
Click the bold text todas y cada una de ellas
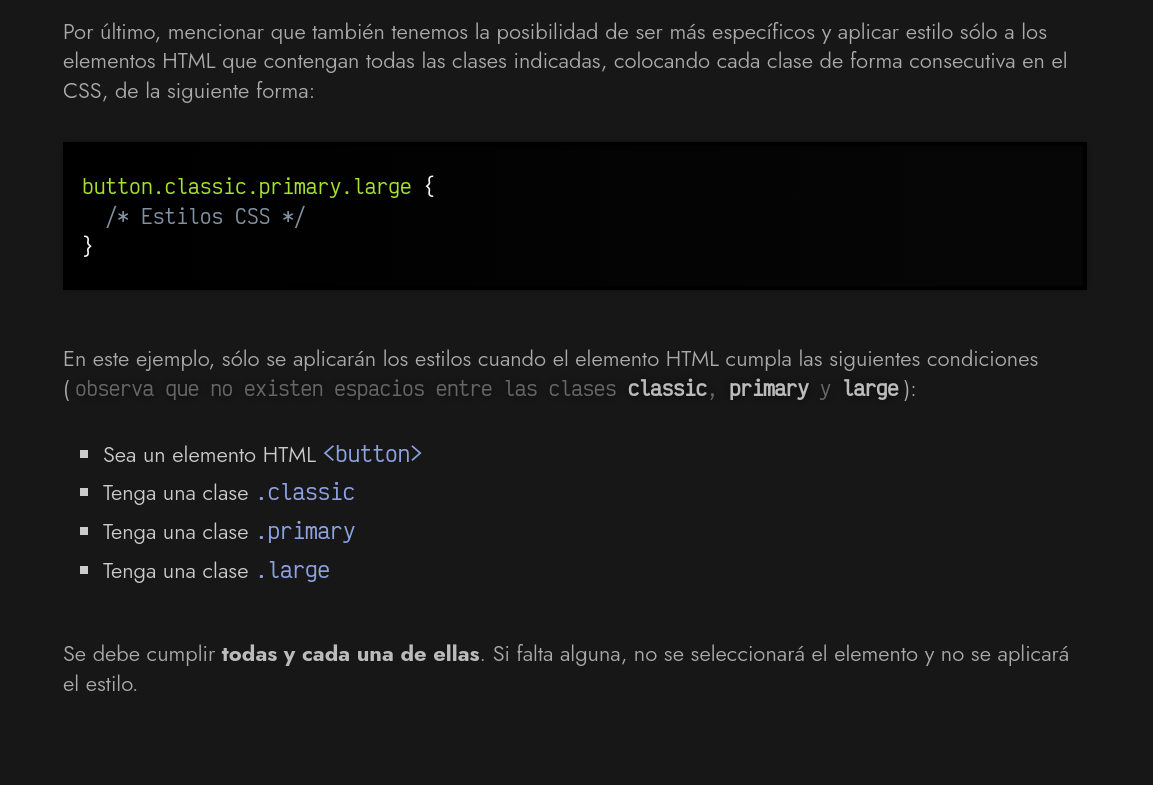click(x=350, y=654)
